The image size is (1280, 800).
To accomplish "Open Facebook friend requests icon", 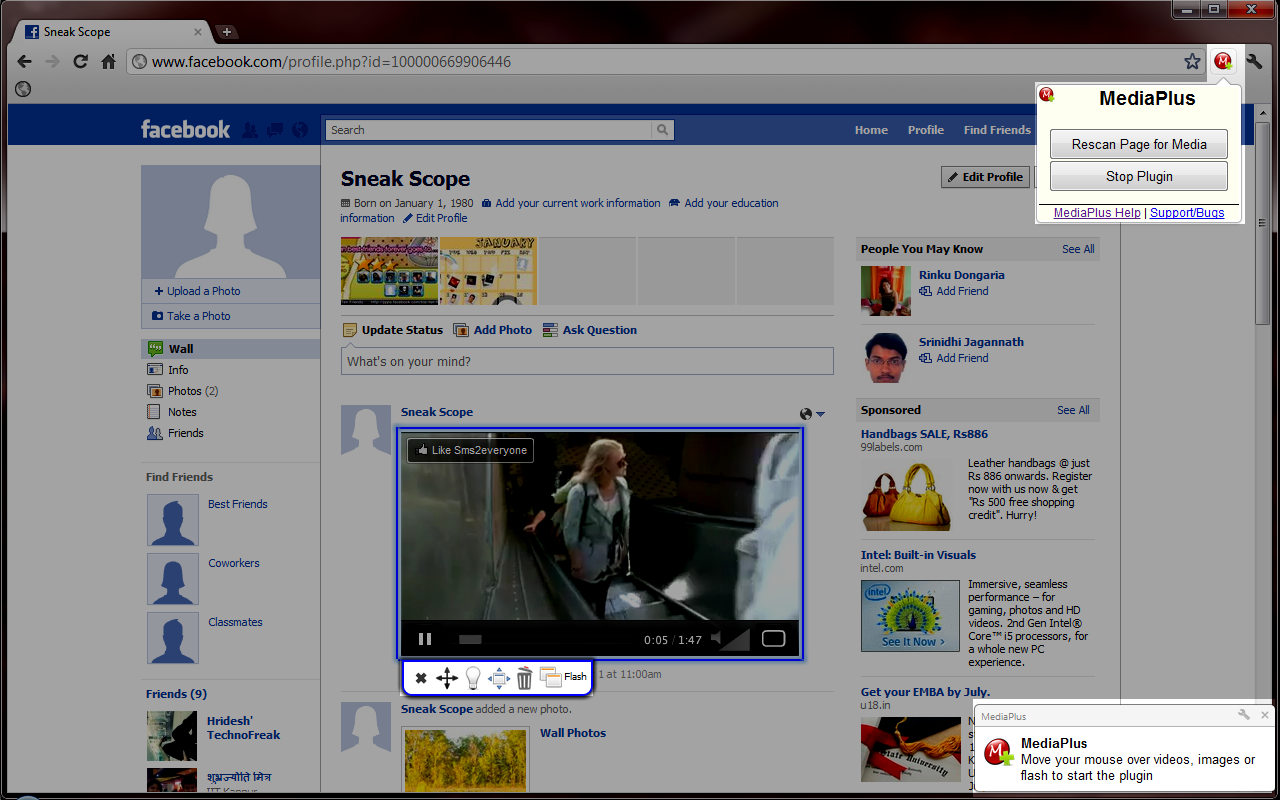I will 250,130.
